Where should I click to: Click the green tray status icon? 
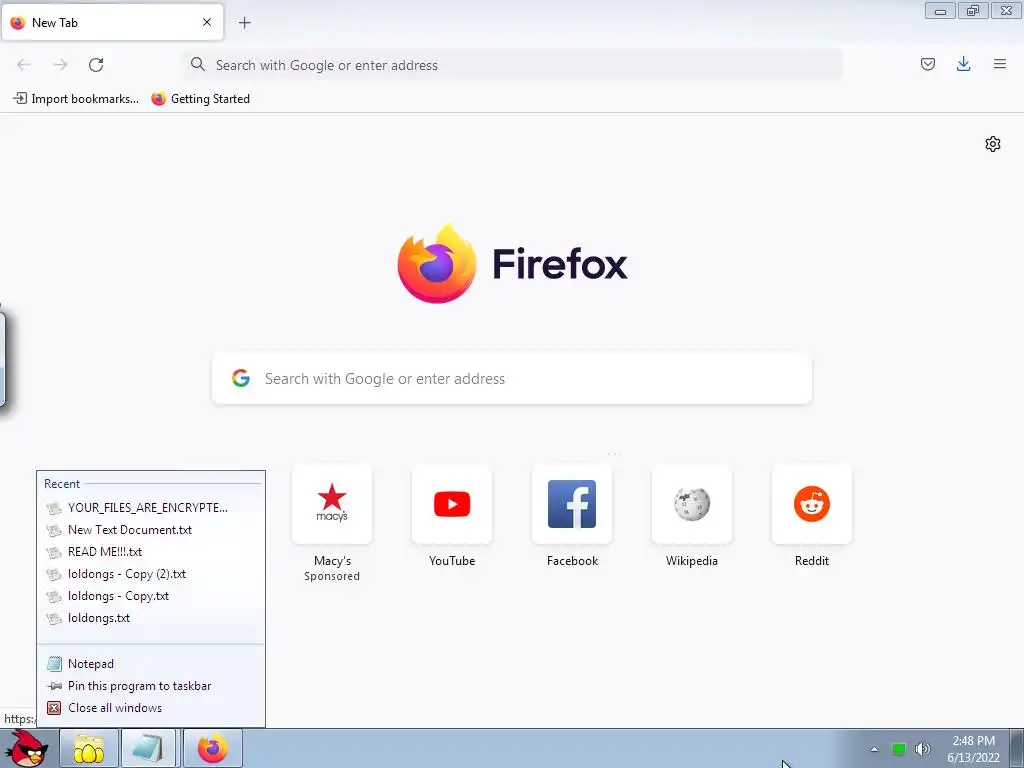[x=899, y=749]
